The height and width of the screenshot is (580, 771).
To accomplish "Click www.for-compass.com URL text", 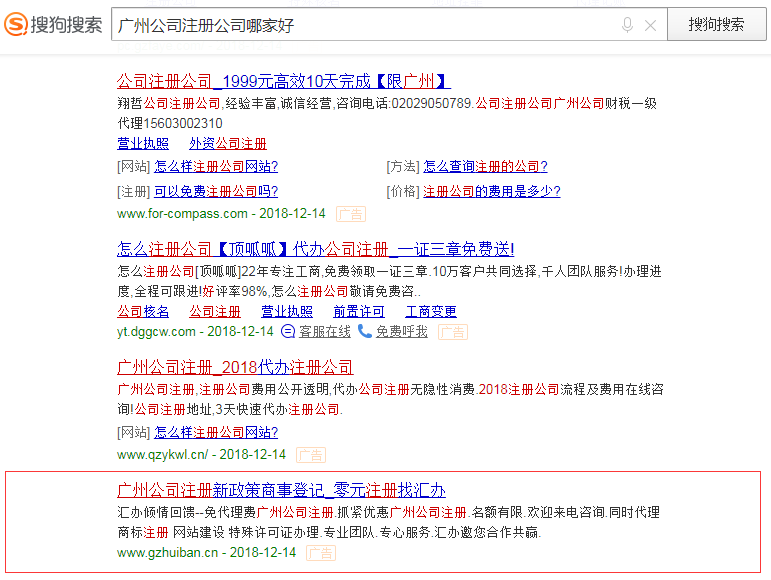I will point(182,214).
